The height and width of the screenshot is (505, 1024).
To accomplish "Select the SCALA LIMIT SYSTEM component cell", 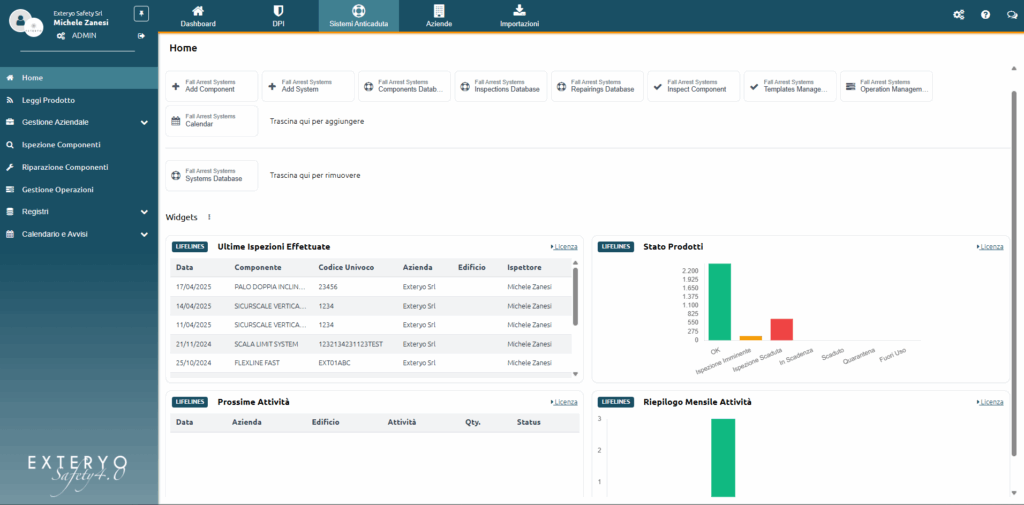I will pyautogui.click(x=266, y=344).
